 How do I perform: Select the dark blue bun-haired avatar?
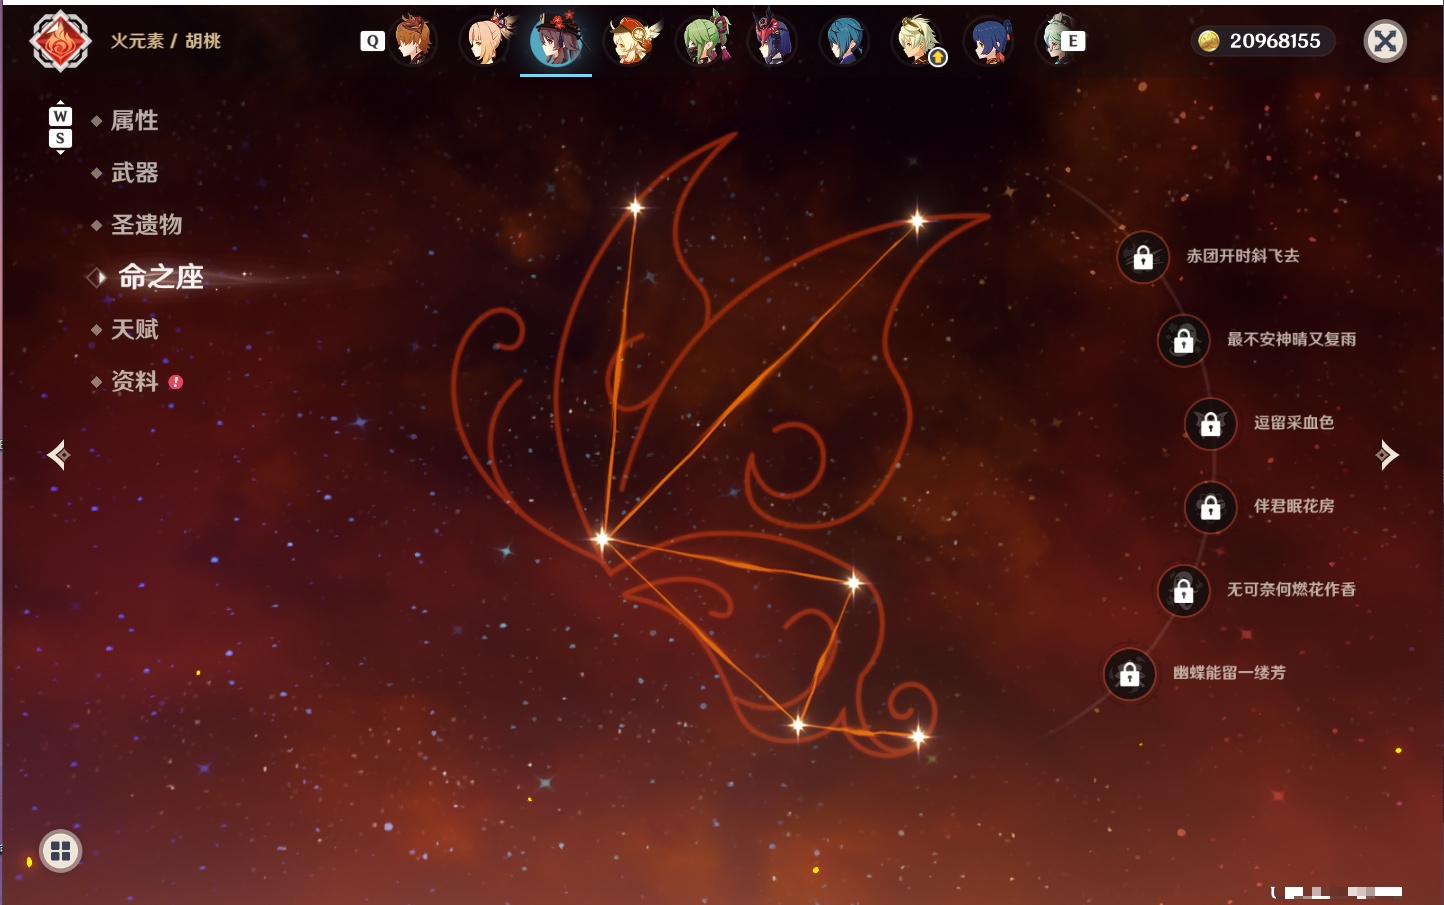pos(989,41)
